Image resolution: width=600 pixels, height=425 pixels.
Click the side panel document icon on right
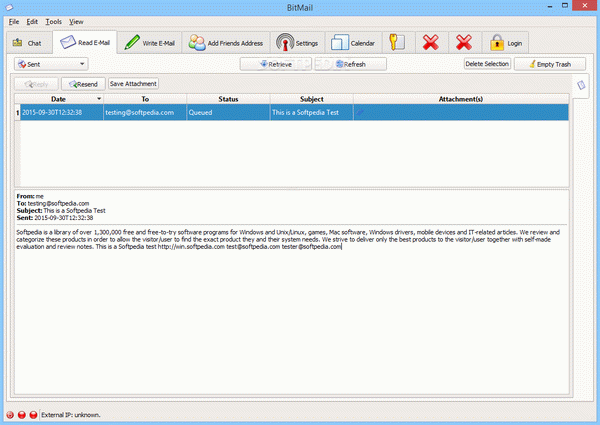tap(581, 85)
